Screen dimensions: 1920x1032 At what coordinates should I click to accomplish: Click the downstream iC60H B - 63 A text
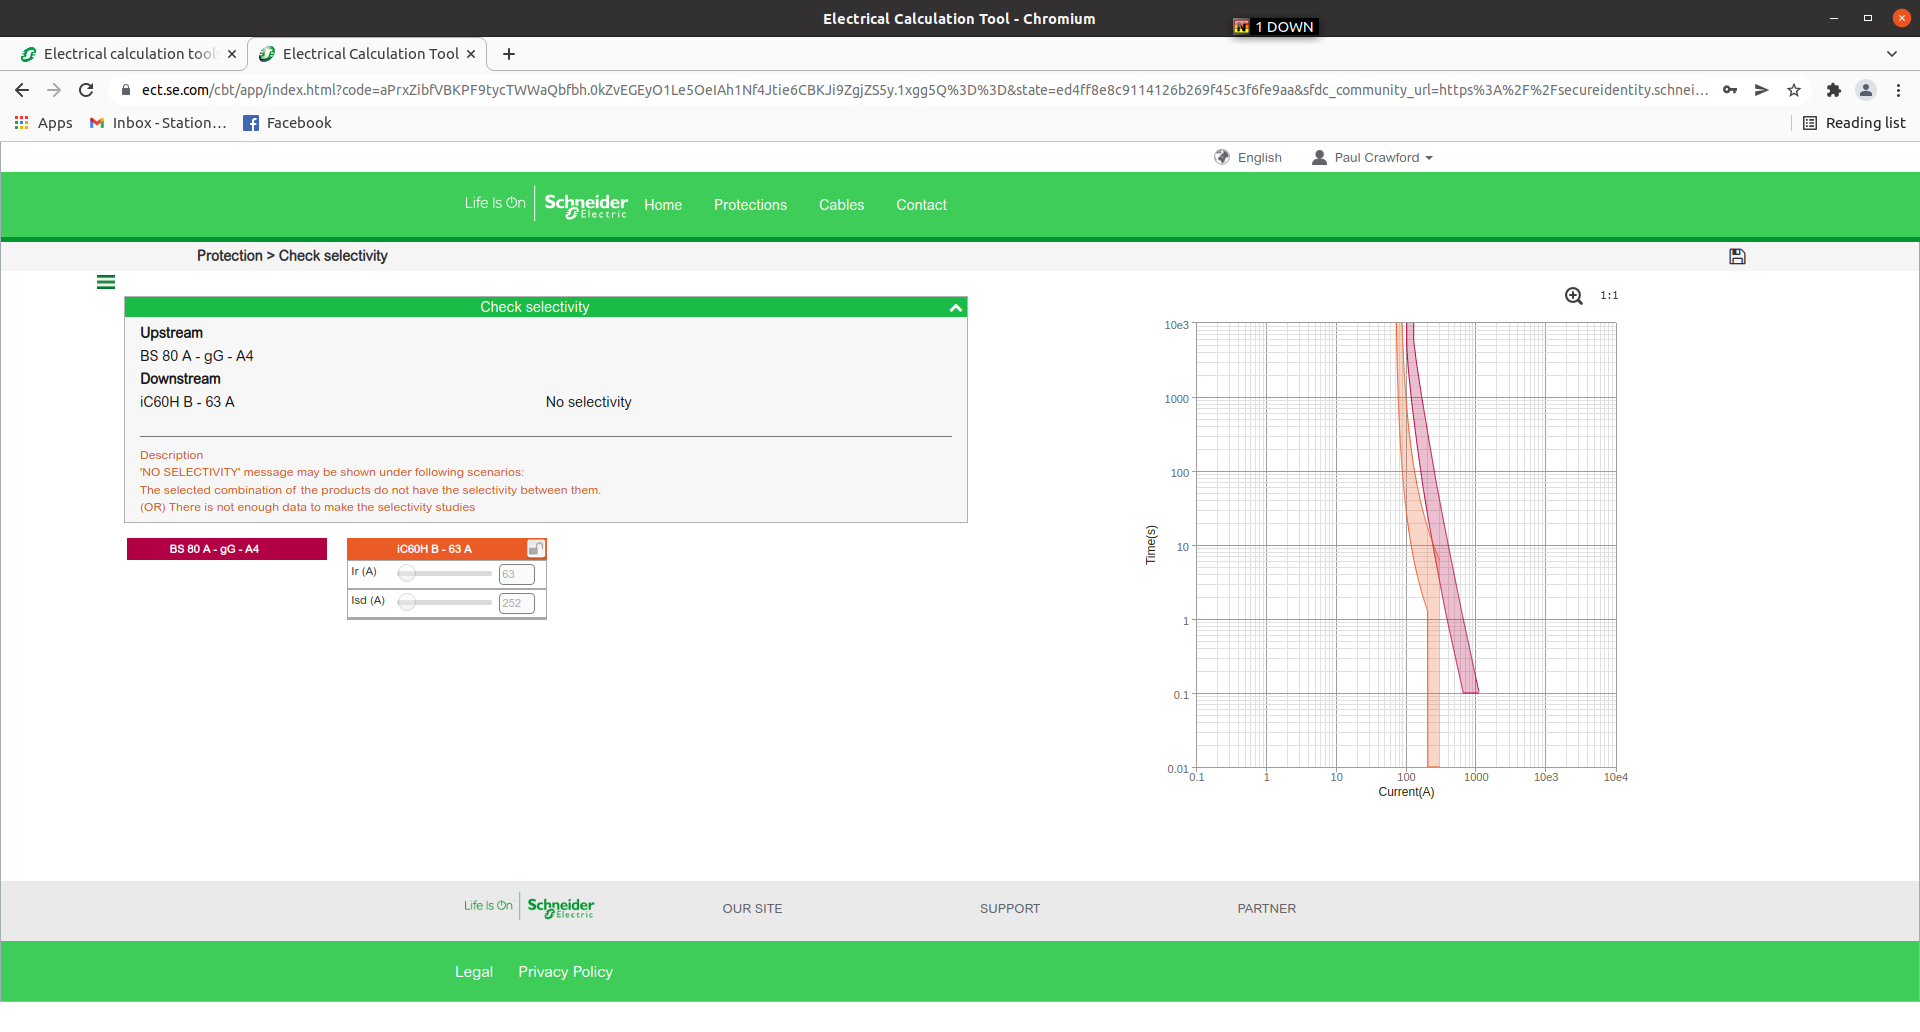pyautogui.click(x=187, y=402)
